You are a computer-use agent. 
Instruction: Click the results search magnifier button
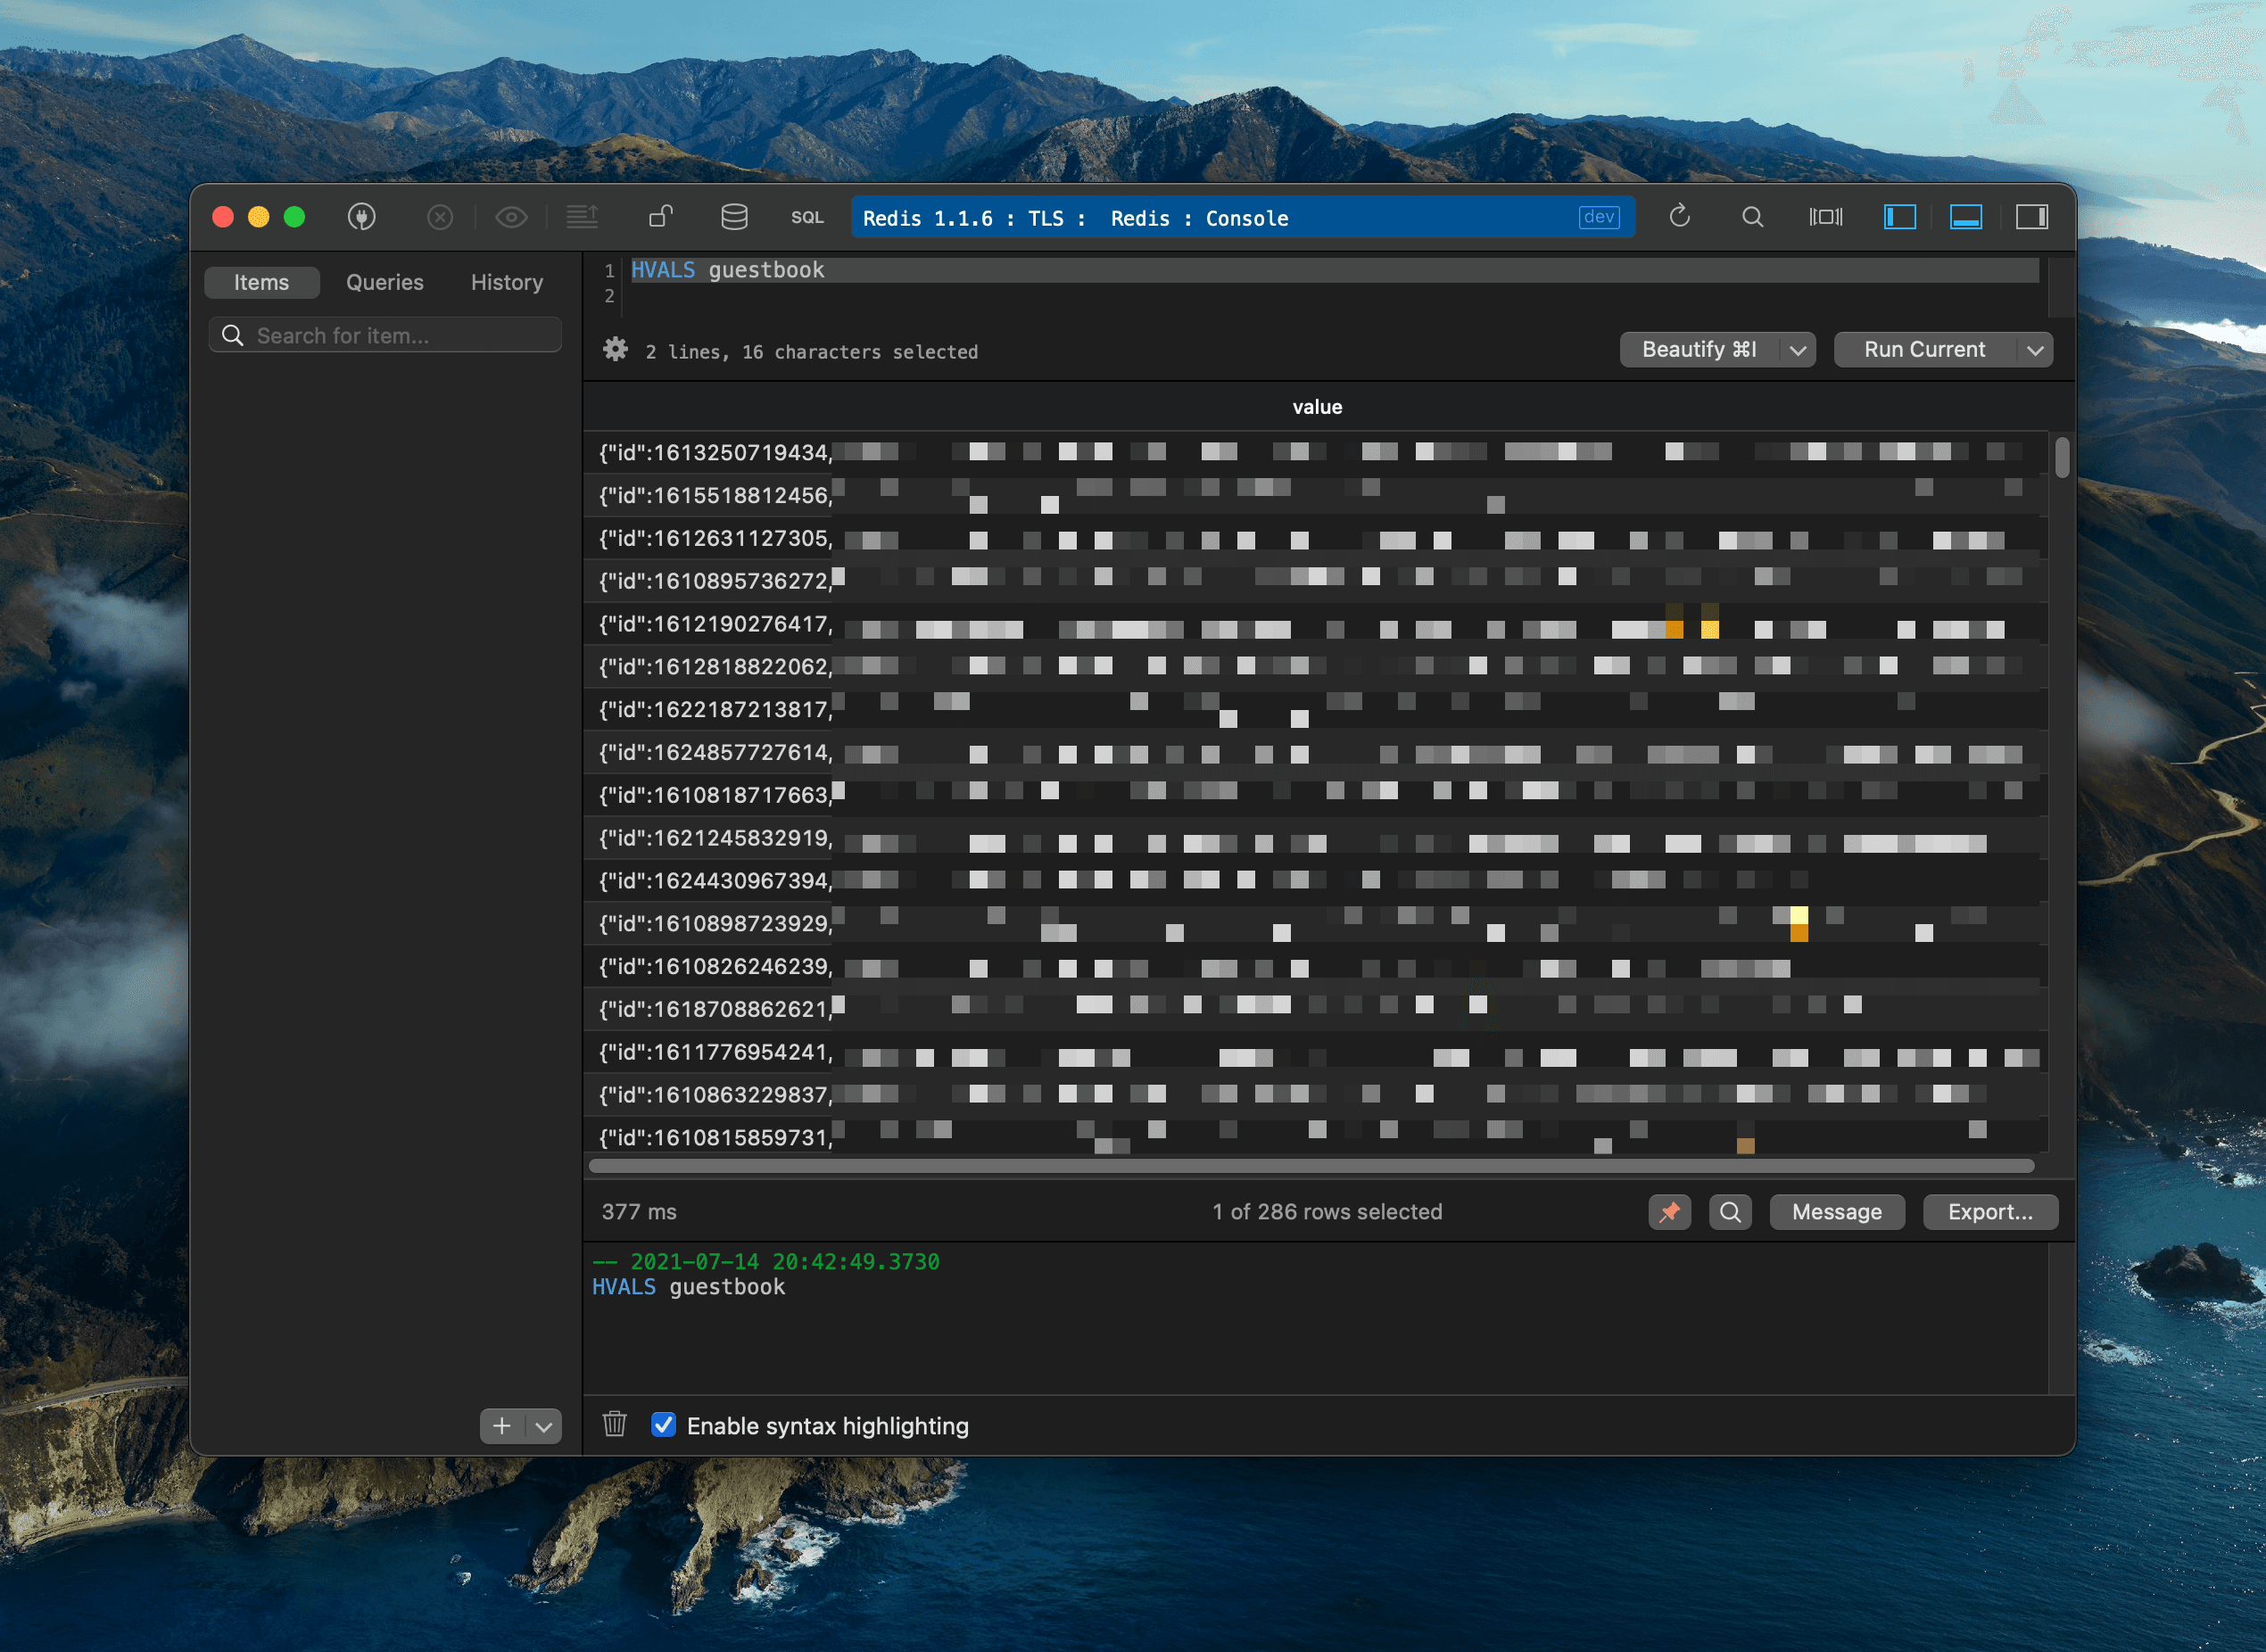click(1730, 1212)
